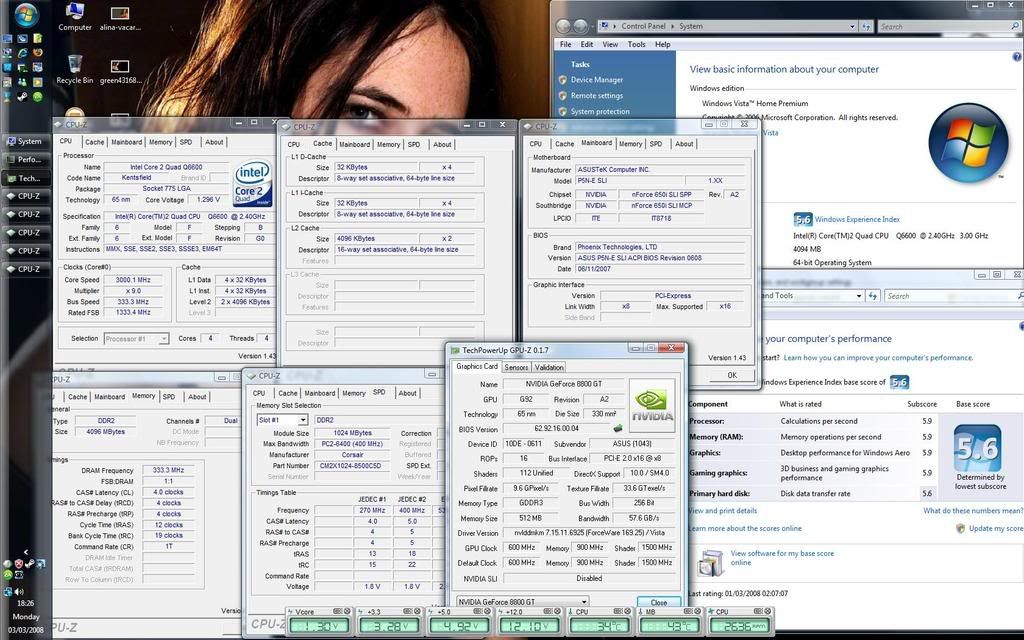Open the Control Panel address bar dropdown arrow
This screenshot has width=1024, height=640.
tap(852, 26)
